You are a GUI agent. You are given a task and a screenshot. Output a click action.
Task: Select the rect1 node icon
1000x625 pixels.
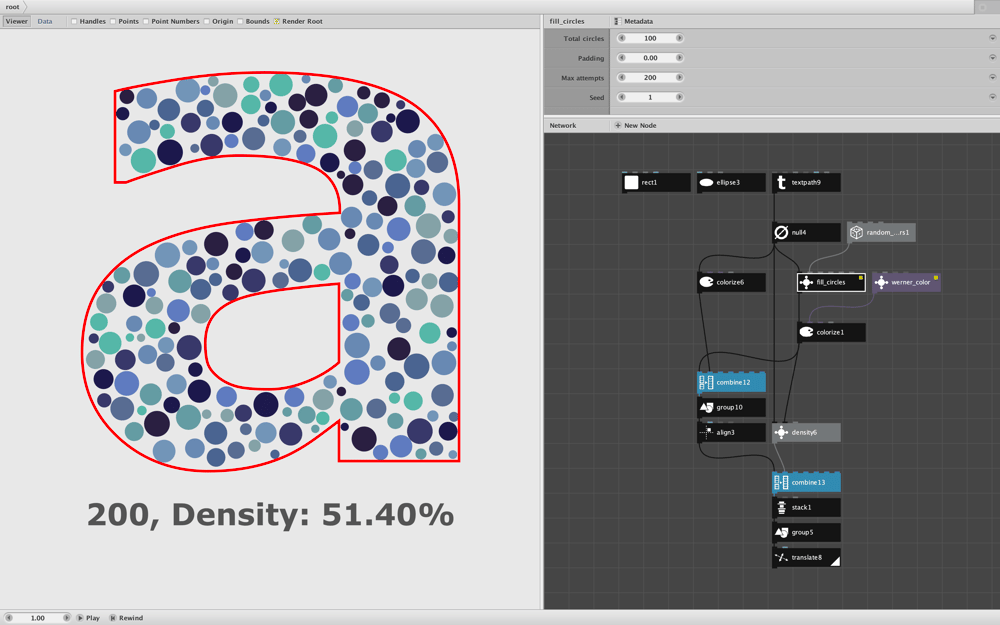tap(631, 182)
